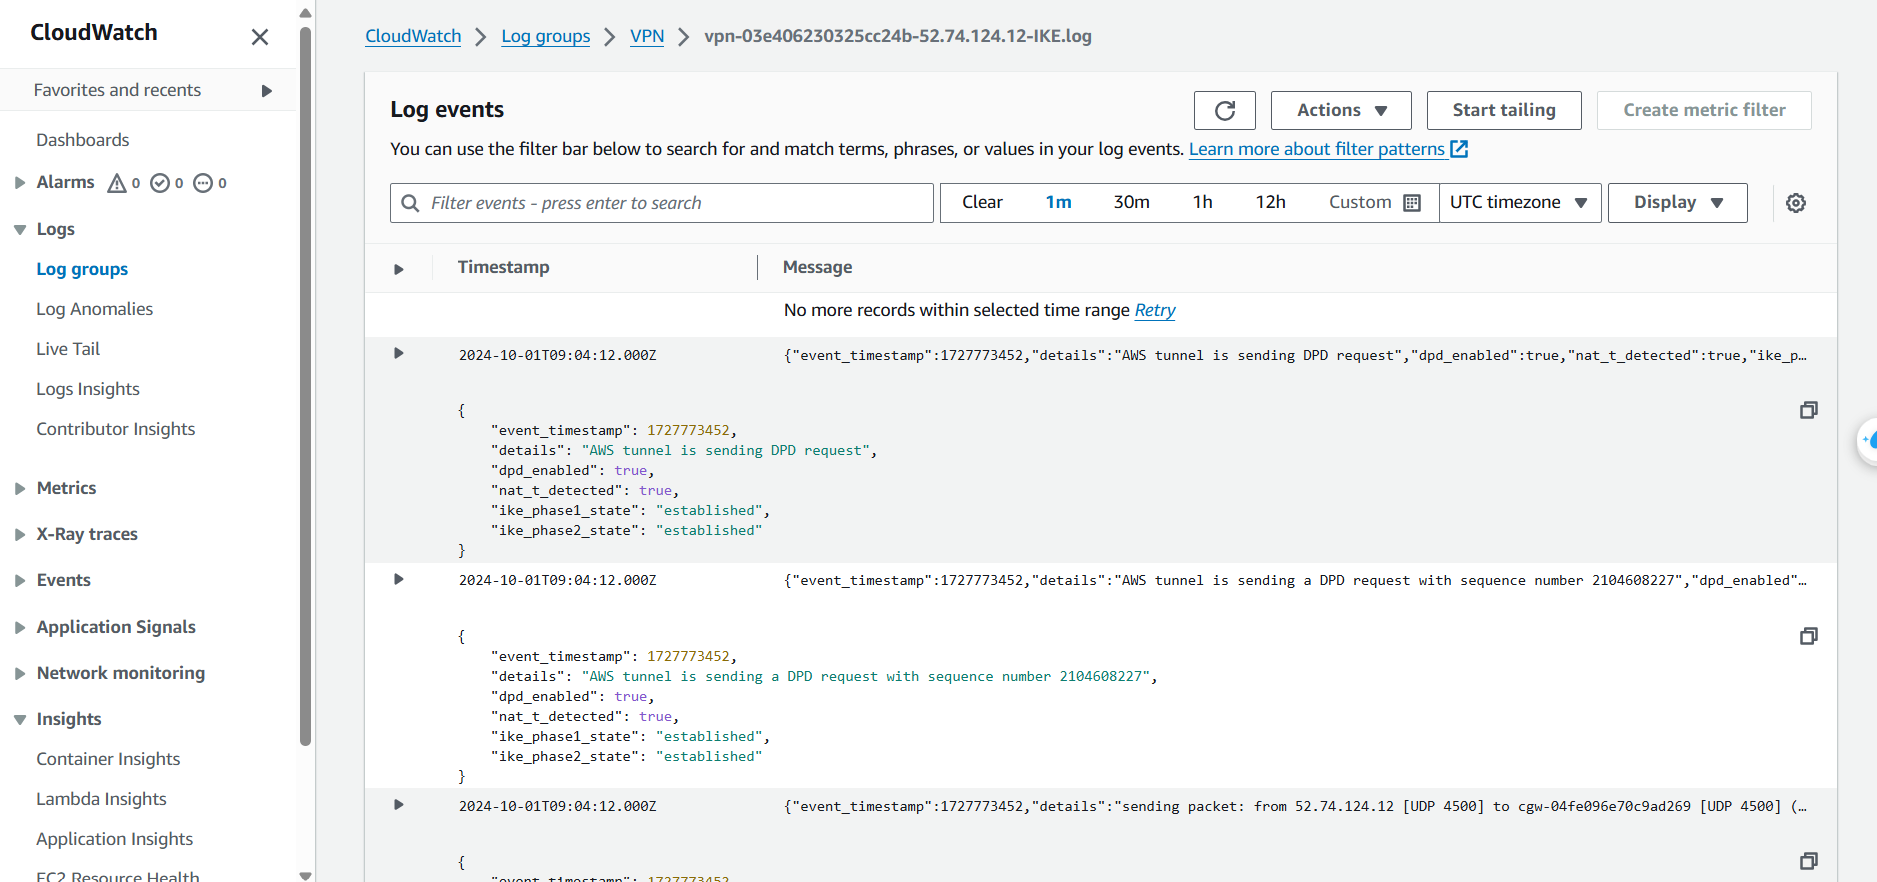This screenshot has height=882, width=1877.
Task: Click the Start tailing button
Action: coord(1504,110)
